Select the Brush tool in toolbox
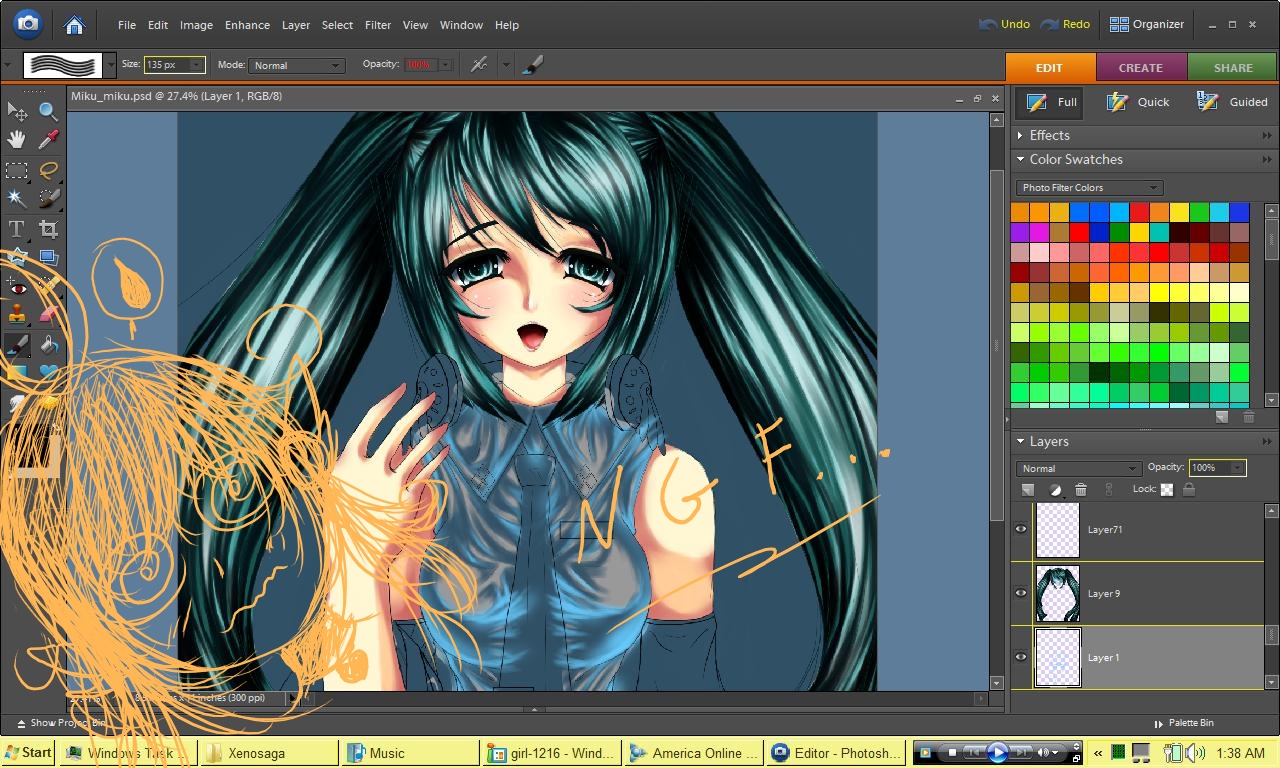 point(17,346)
